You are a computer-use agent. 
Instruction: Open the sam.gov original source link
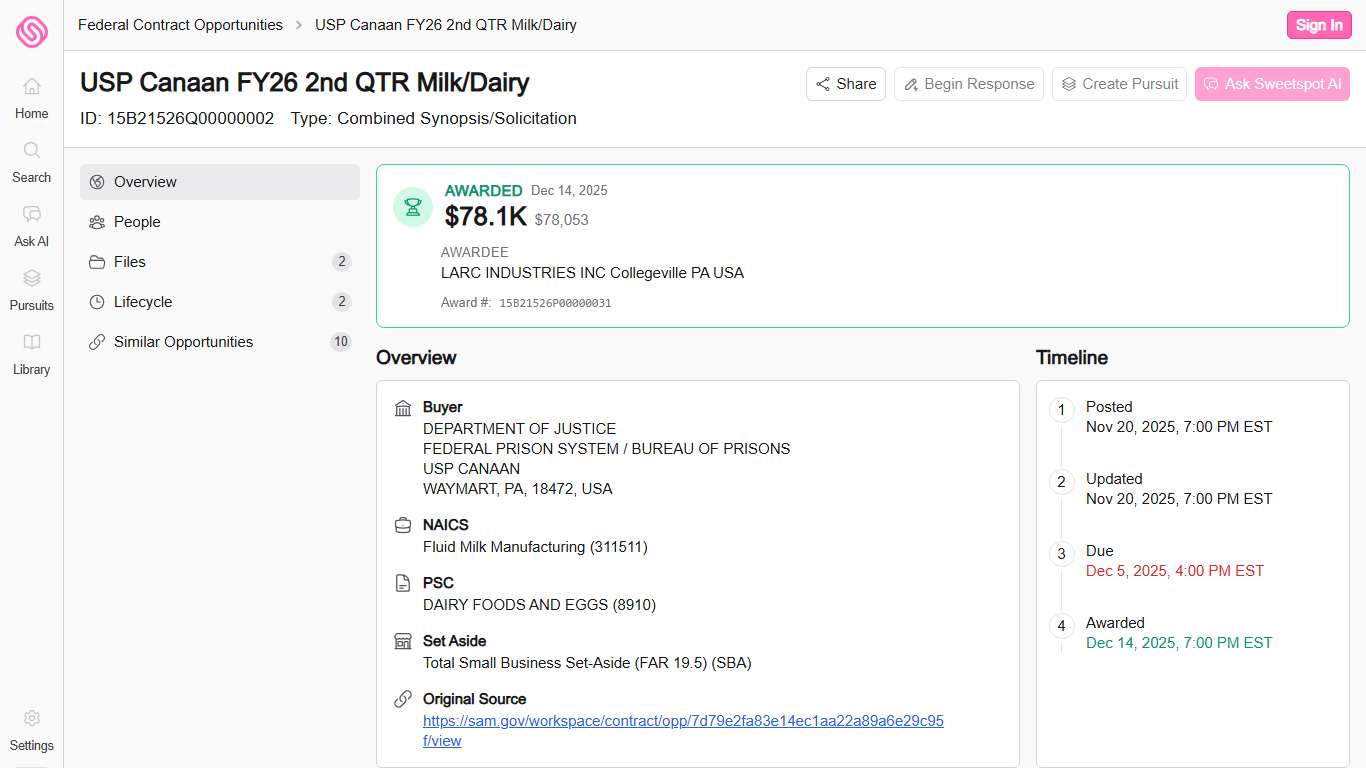(x=683, y=721)
